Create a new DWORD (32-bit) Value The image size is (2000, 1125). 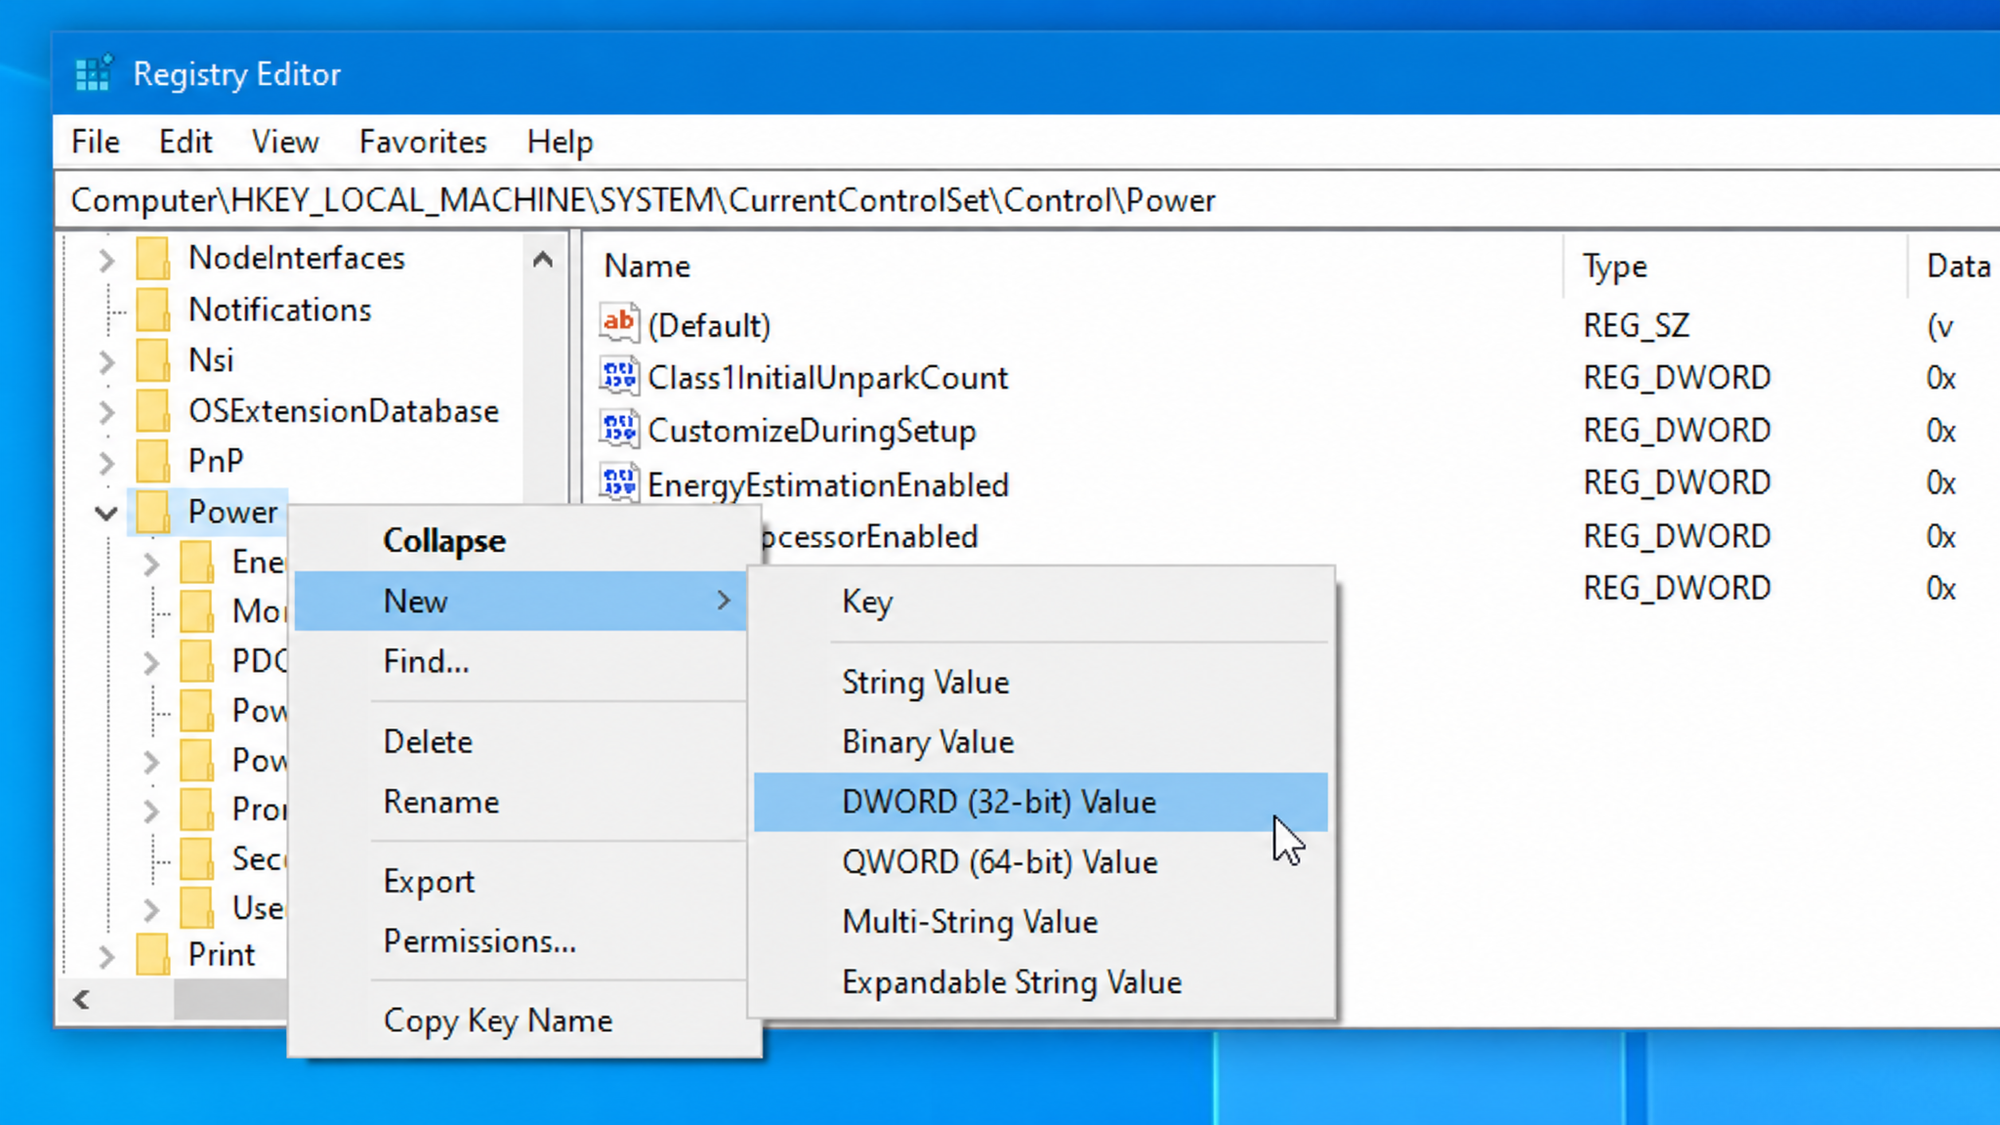[x=1041, y=802]
